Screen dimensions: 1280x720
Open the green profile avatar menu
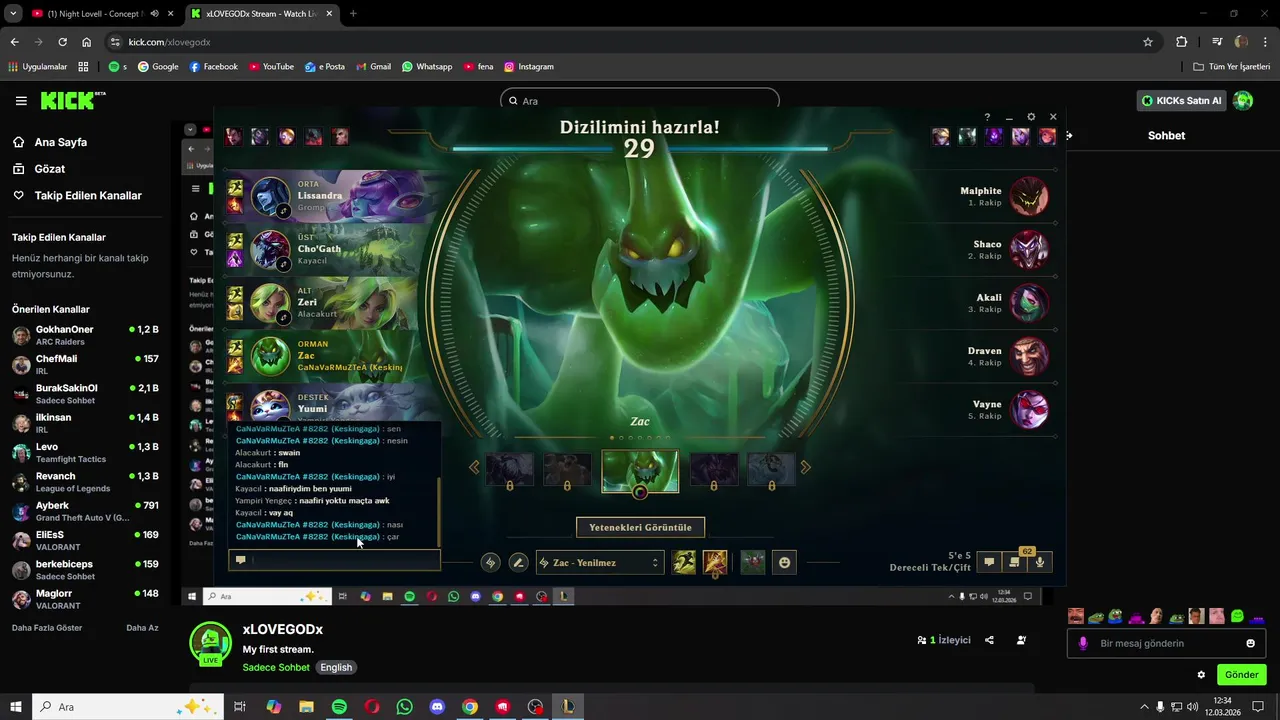tap(1243, 100)
